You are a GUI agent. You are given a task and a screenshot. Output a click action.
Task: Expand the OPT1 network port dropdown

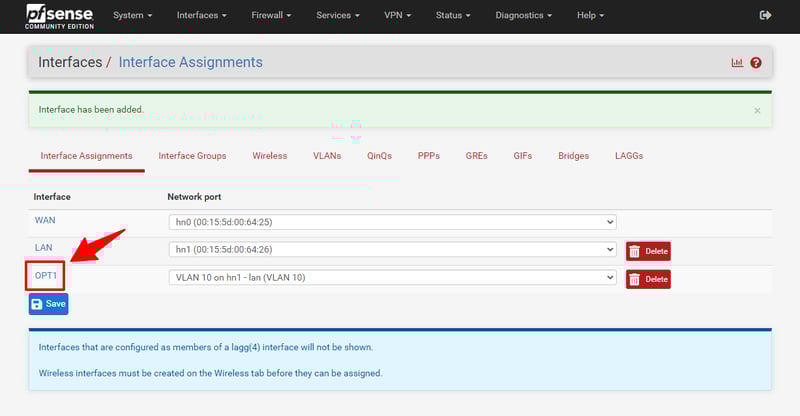392,278
